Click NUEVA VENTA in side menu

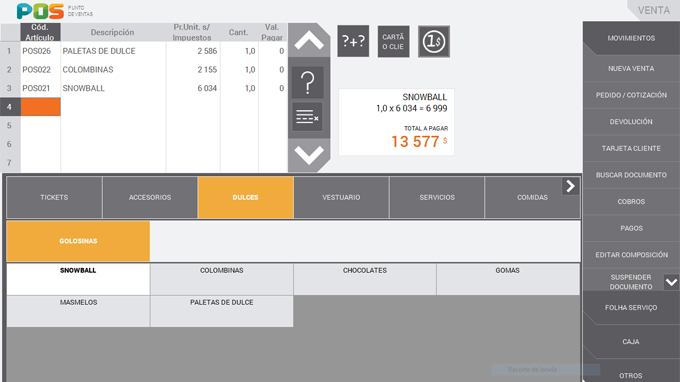point(631,69)
